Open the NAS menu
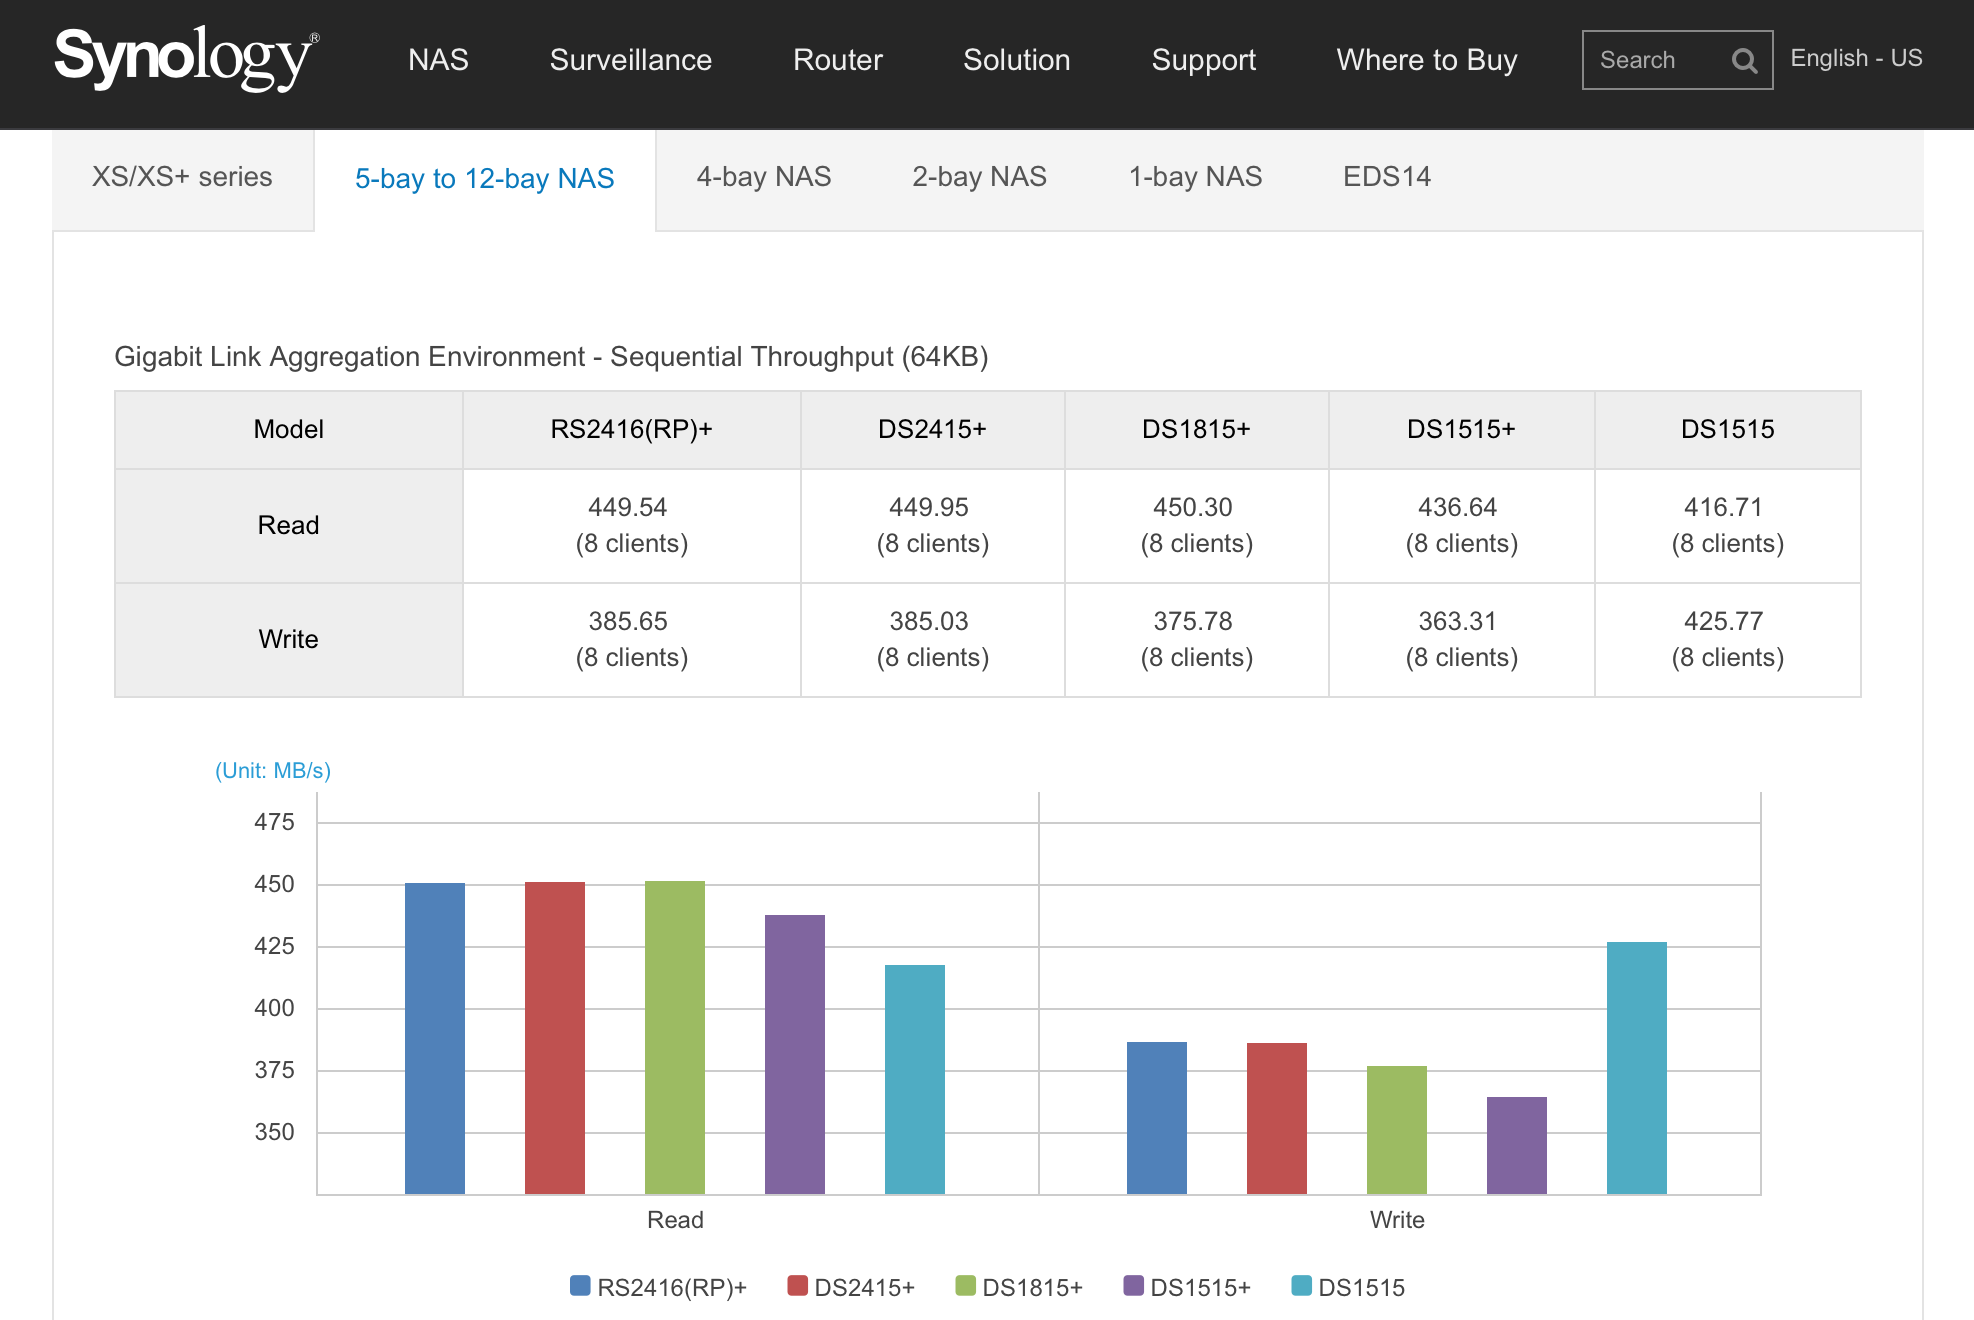 click(438, 60)
